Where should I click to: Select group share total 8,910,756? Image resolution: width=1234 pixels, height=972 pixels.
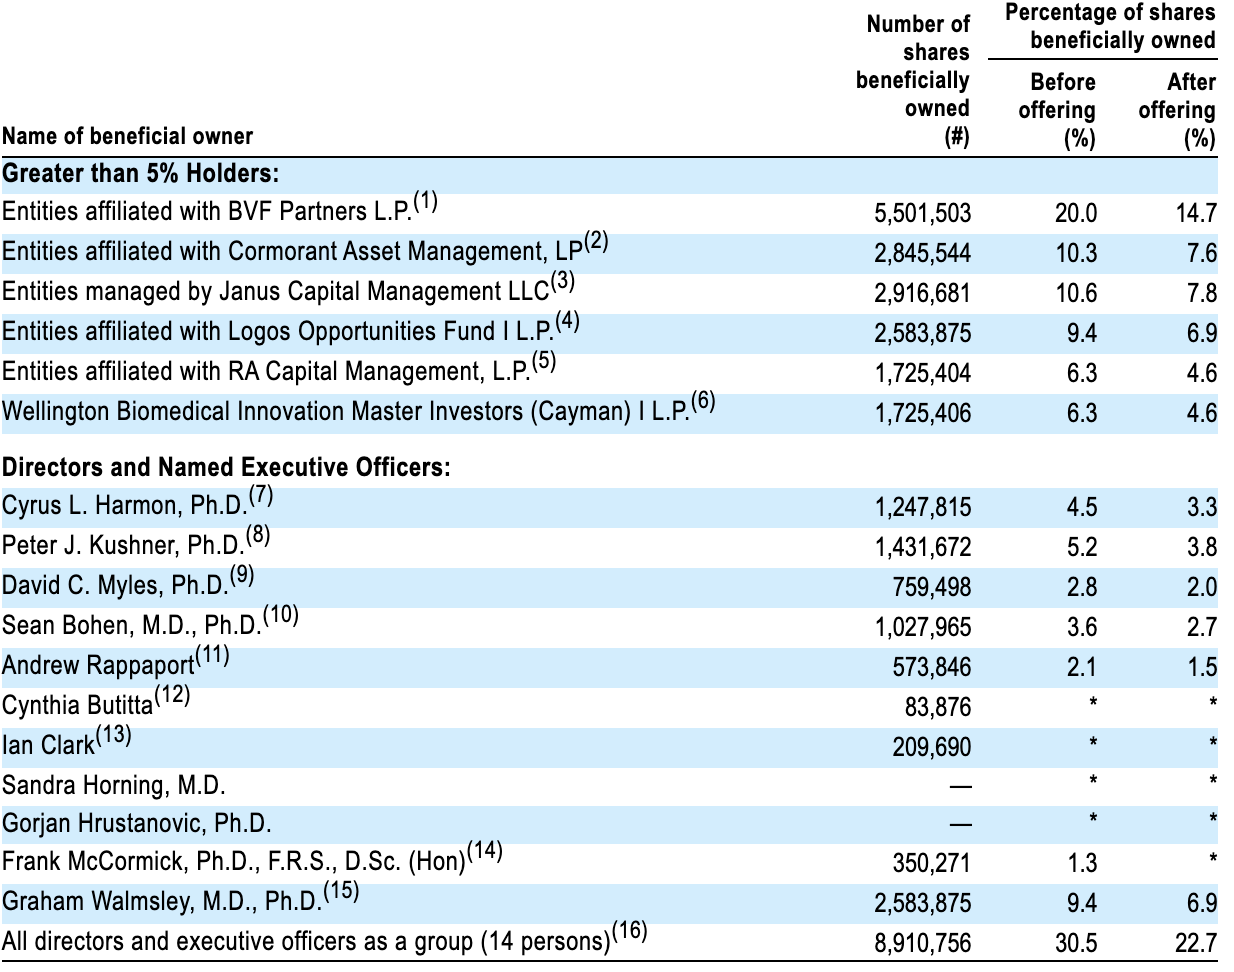(922, 943)
